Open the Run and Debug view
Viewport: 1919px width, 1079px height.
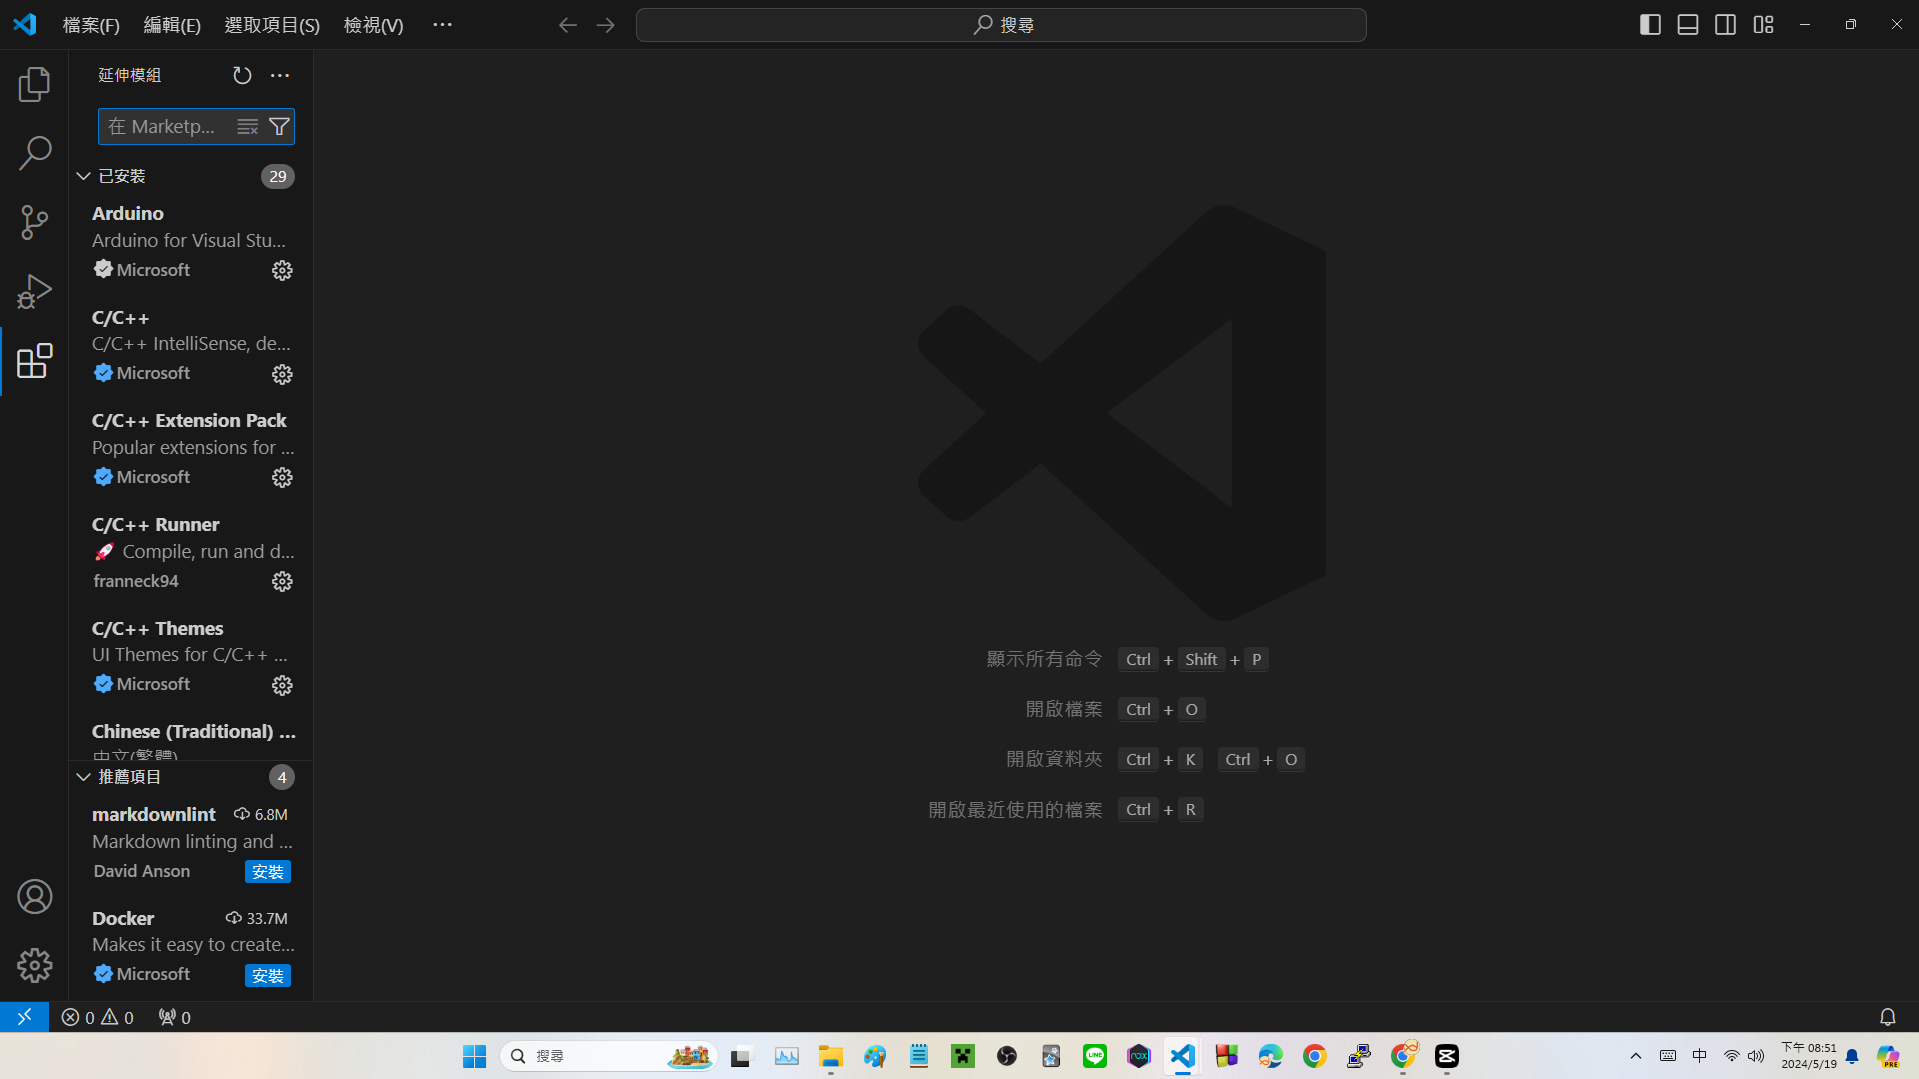click(x=34, y=292)
